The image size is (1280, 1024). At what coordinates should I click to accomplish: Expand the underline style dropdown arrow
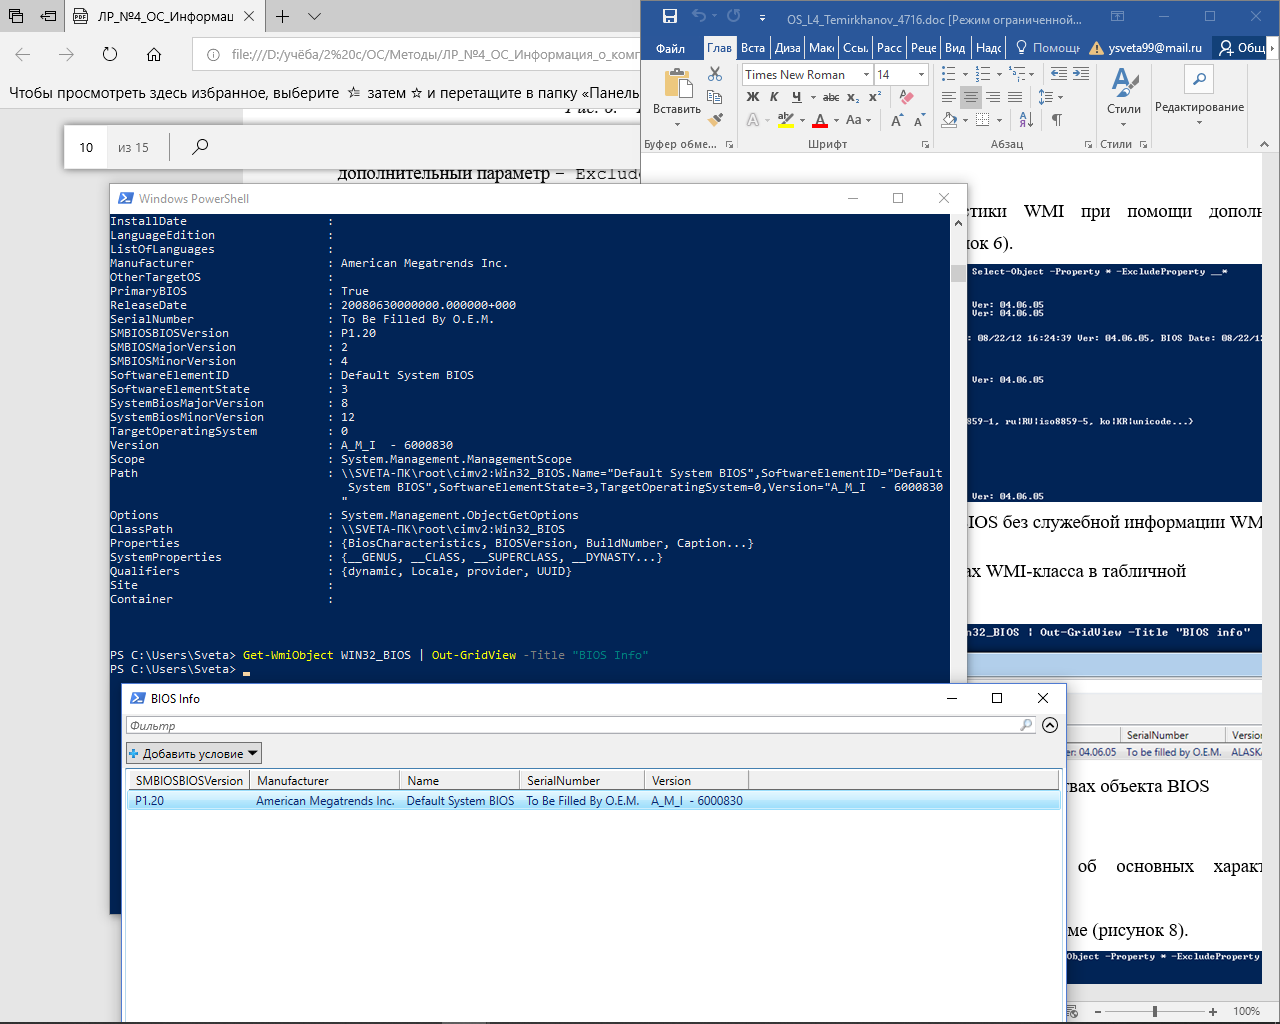coord(812,97)
